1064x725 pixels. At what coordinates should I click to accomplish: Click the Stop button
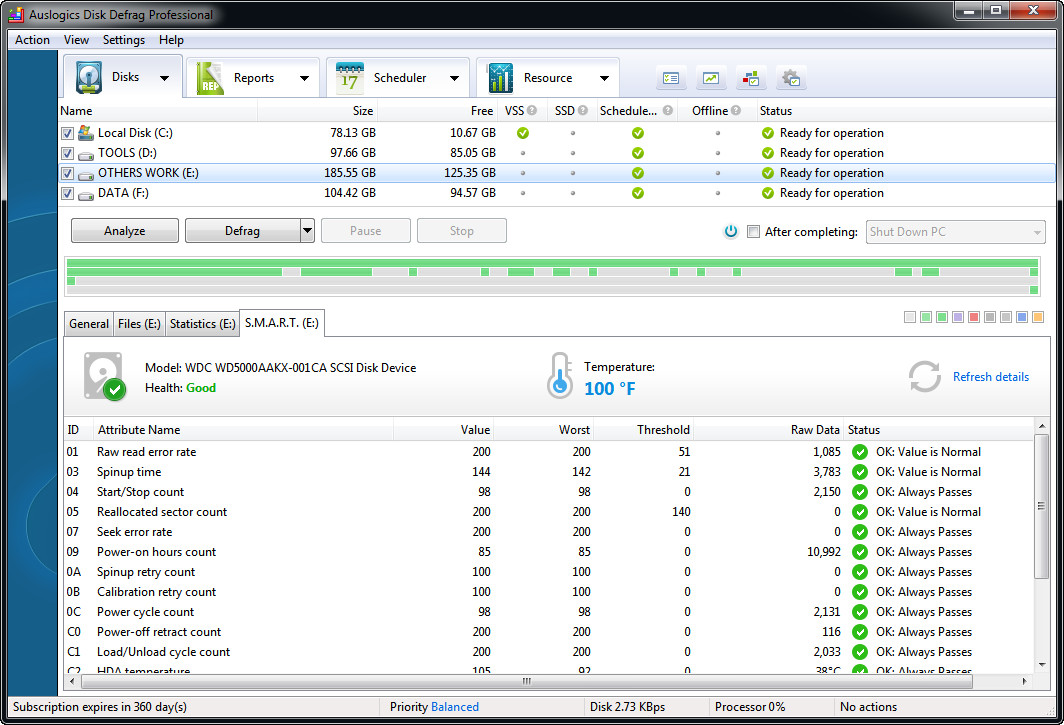(461, 231)
